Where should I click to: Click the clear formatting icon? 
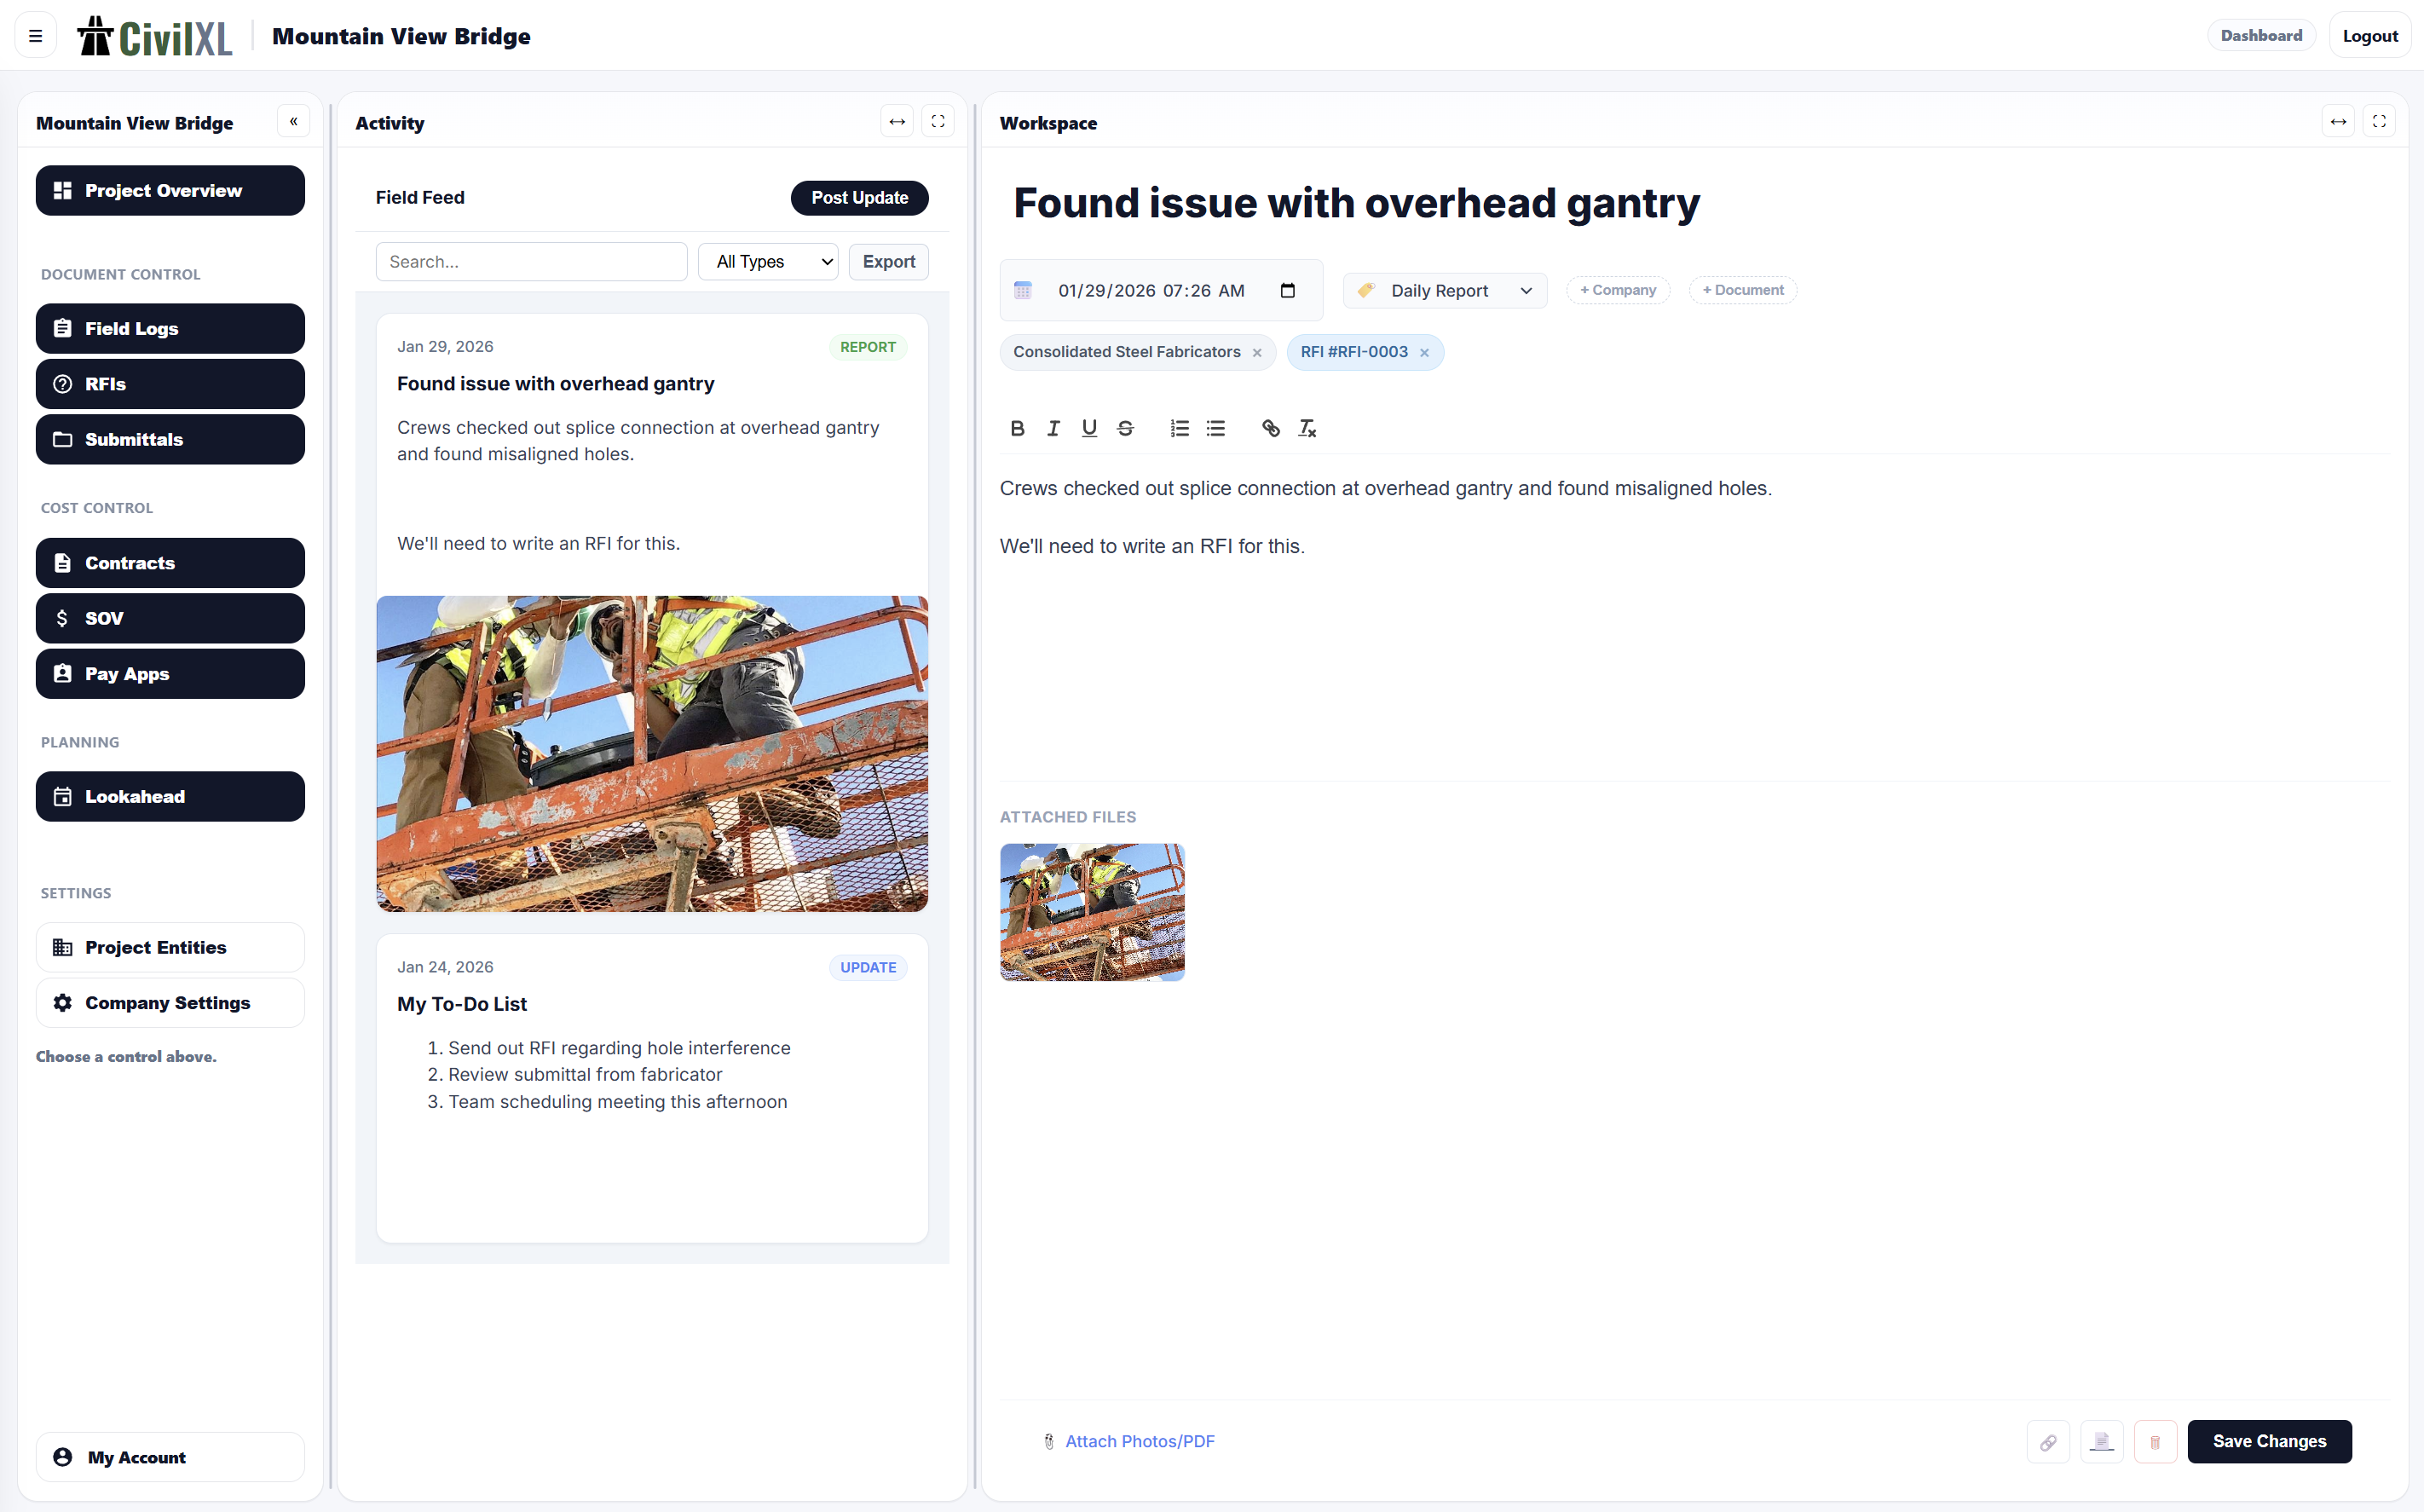(x=1307, y=428)
